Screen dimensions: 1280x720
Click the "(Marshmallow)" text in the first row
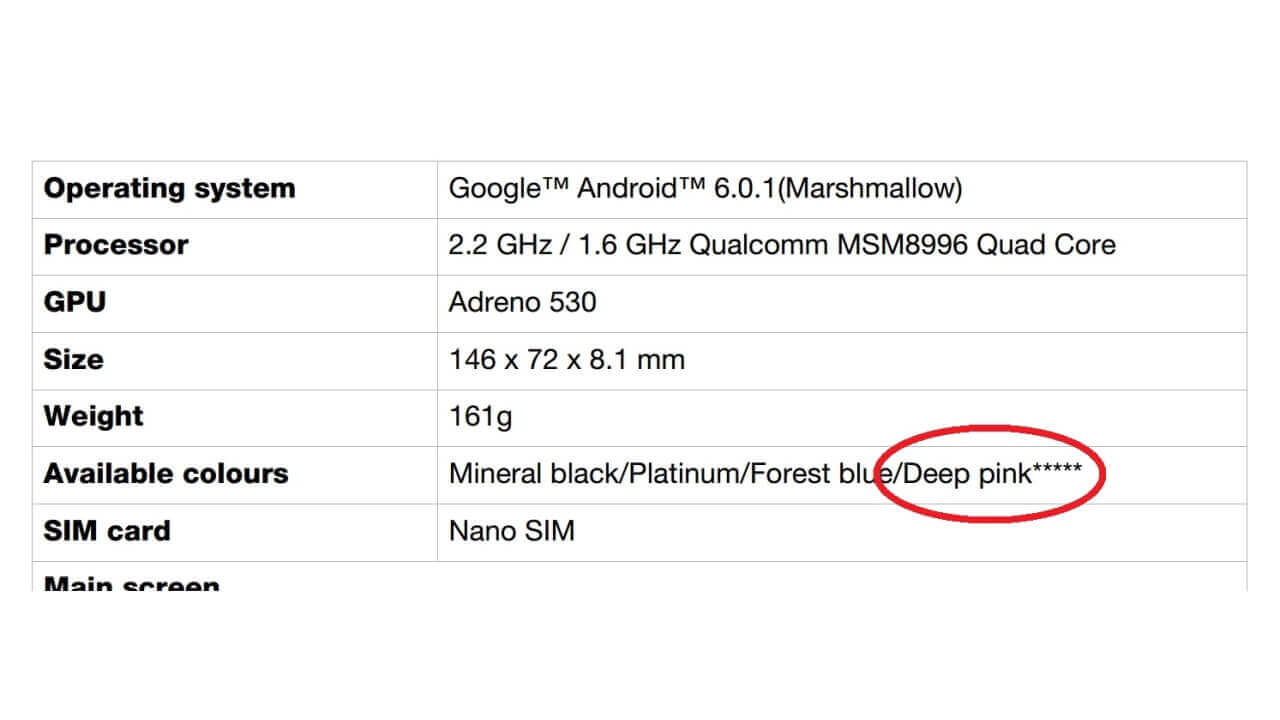click(x=869, y=189)
